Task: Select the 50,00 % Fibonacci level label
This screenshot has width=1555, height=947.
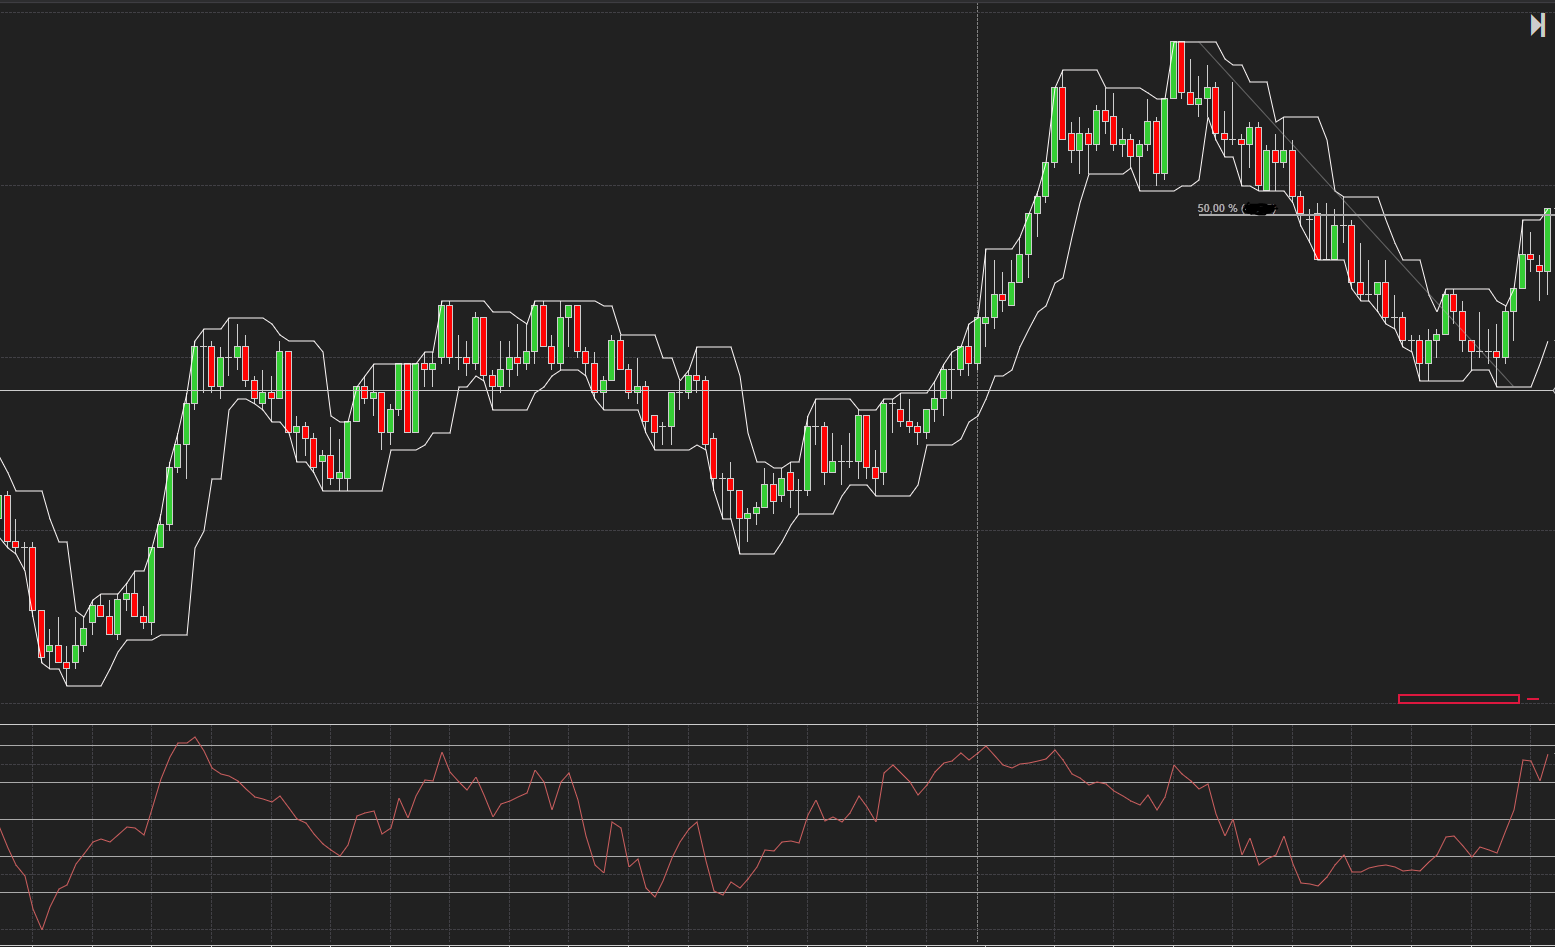Action: tap(1217, 208)
